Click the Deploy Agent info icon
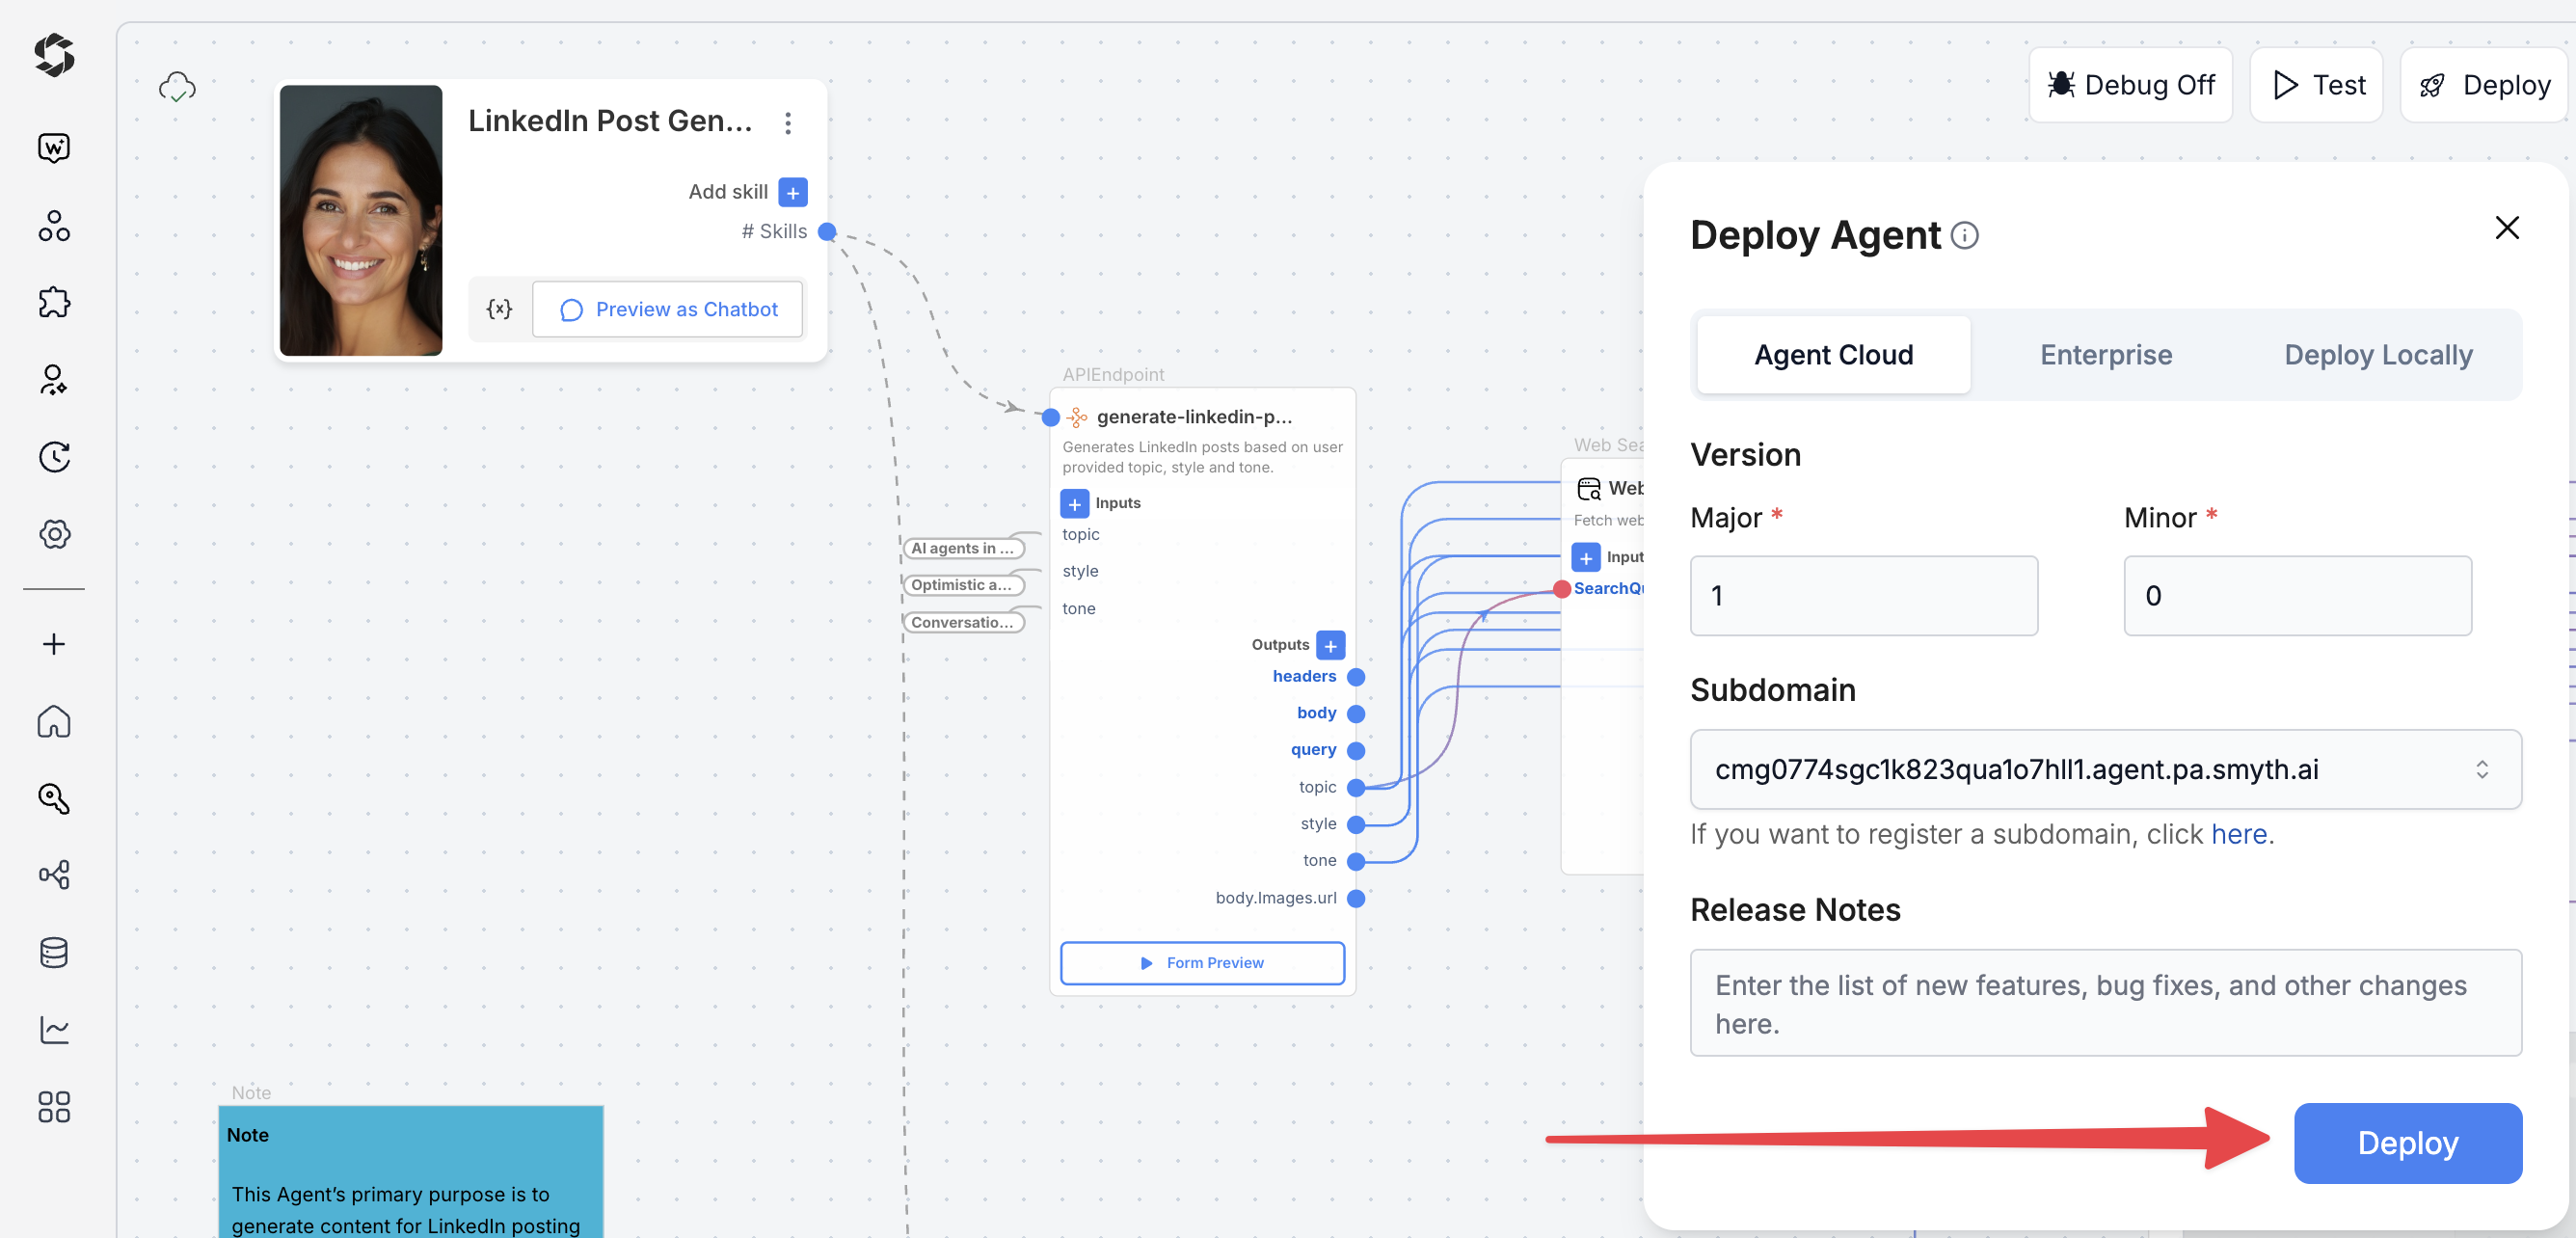 pos(1964,235)
